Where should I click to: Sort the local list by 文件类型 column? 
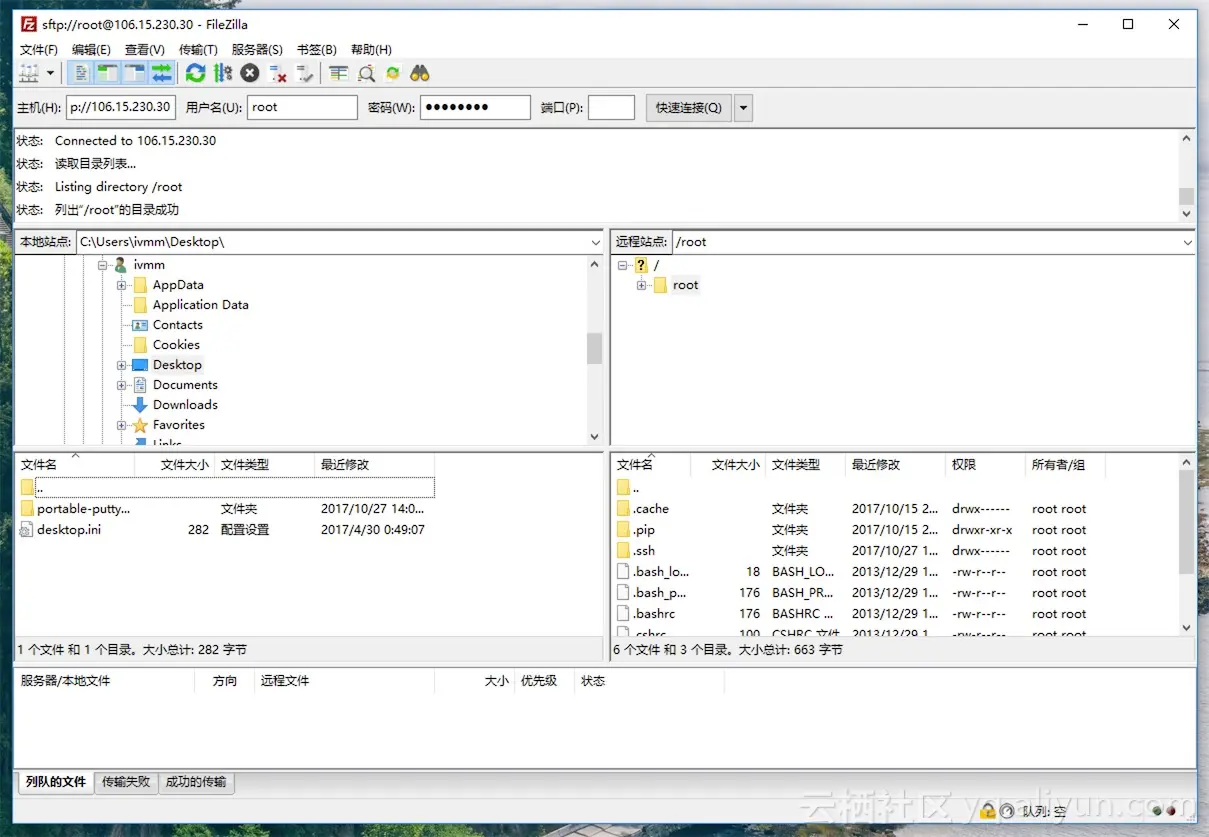(x=264, y=465)
